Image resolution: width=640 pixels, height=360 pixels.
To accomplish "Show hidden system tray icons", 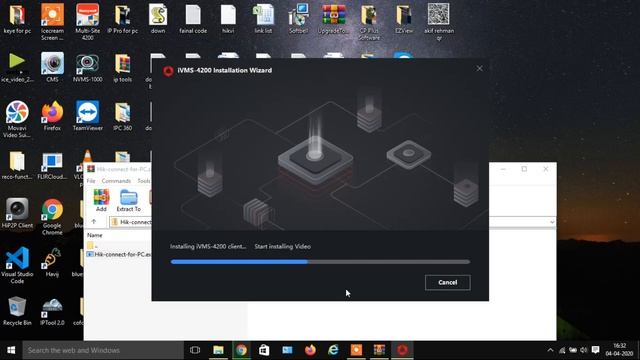I will tap(550, 350).
